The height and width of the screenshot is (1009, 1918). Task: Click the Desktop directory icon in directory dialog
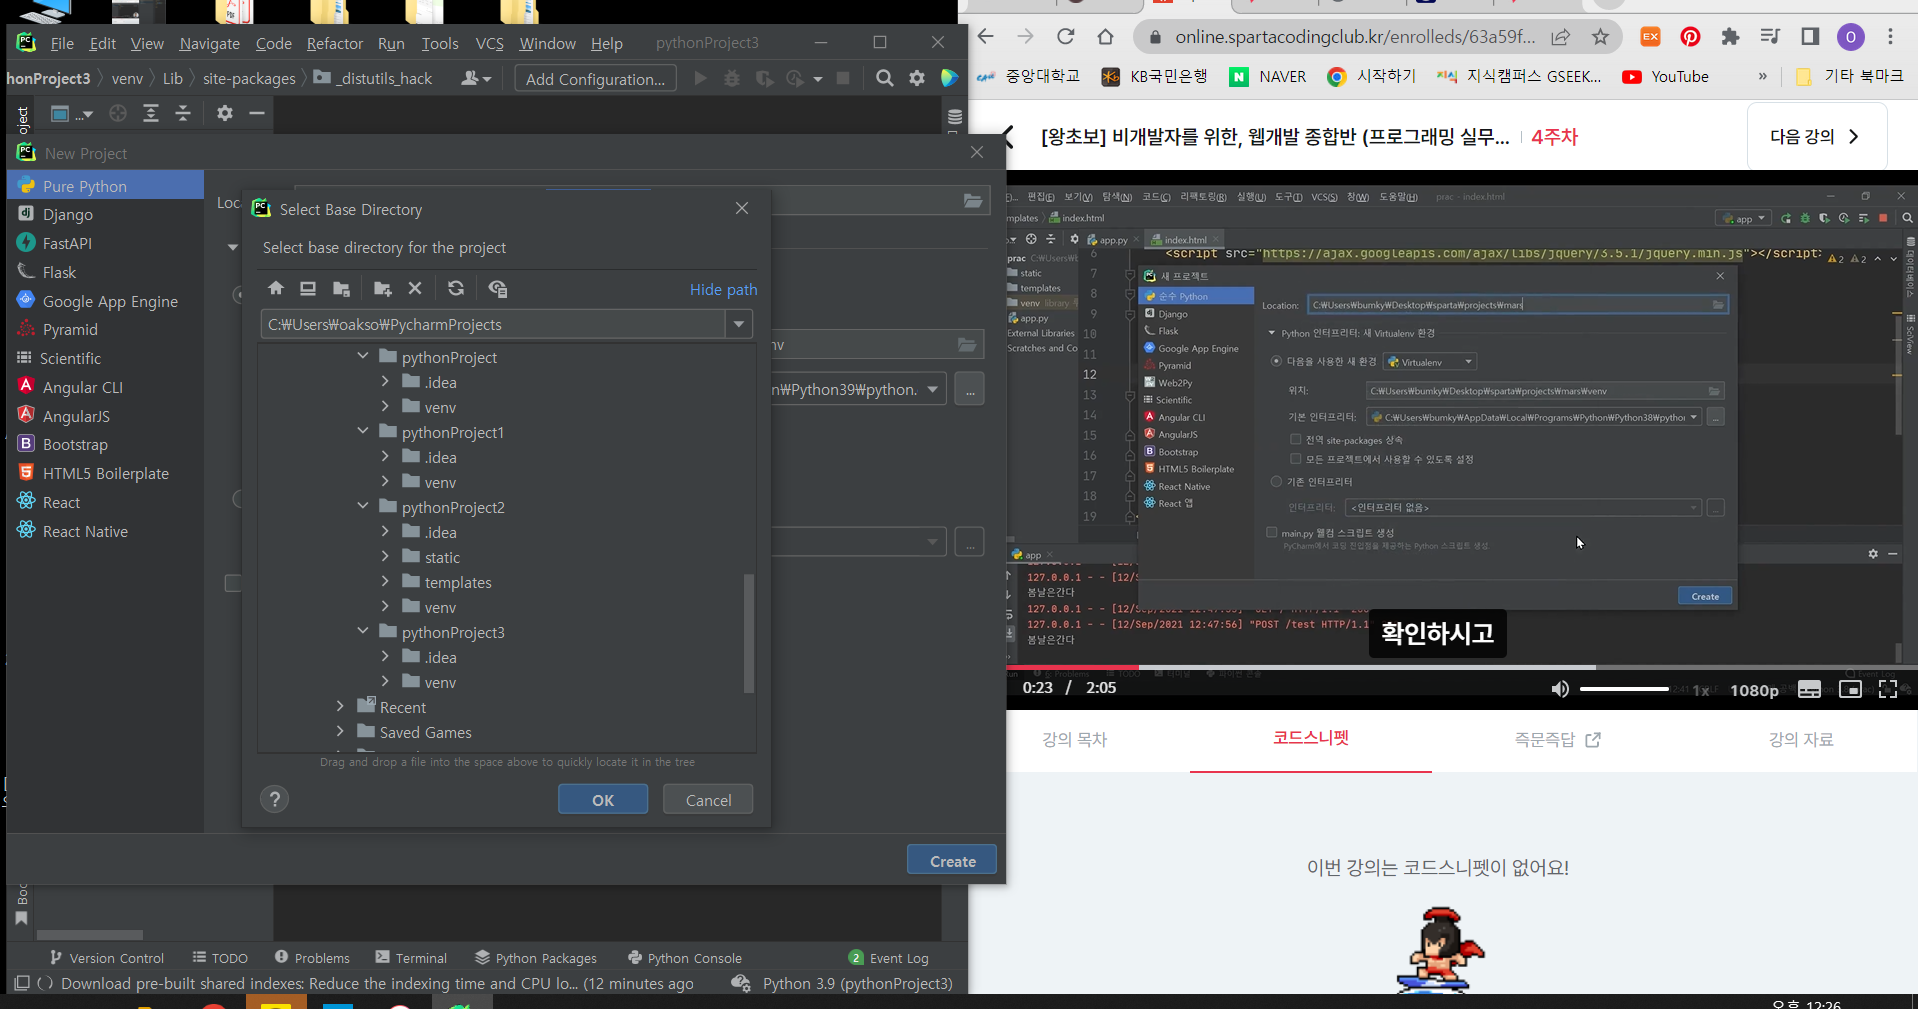(308, 288)
